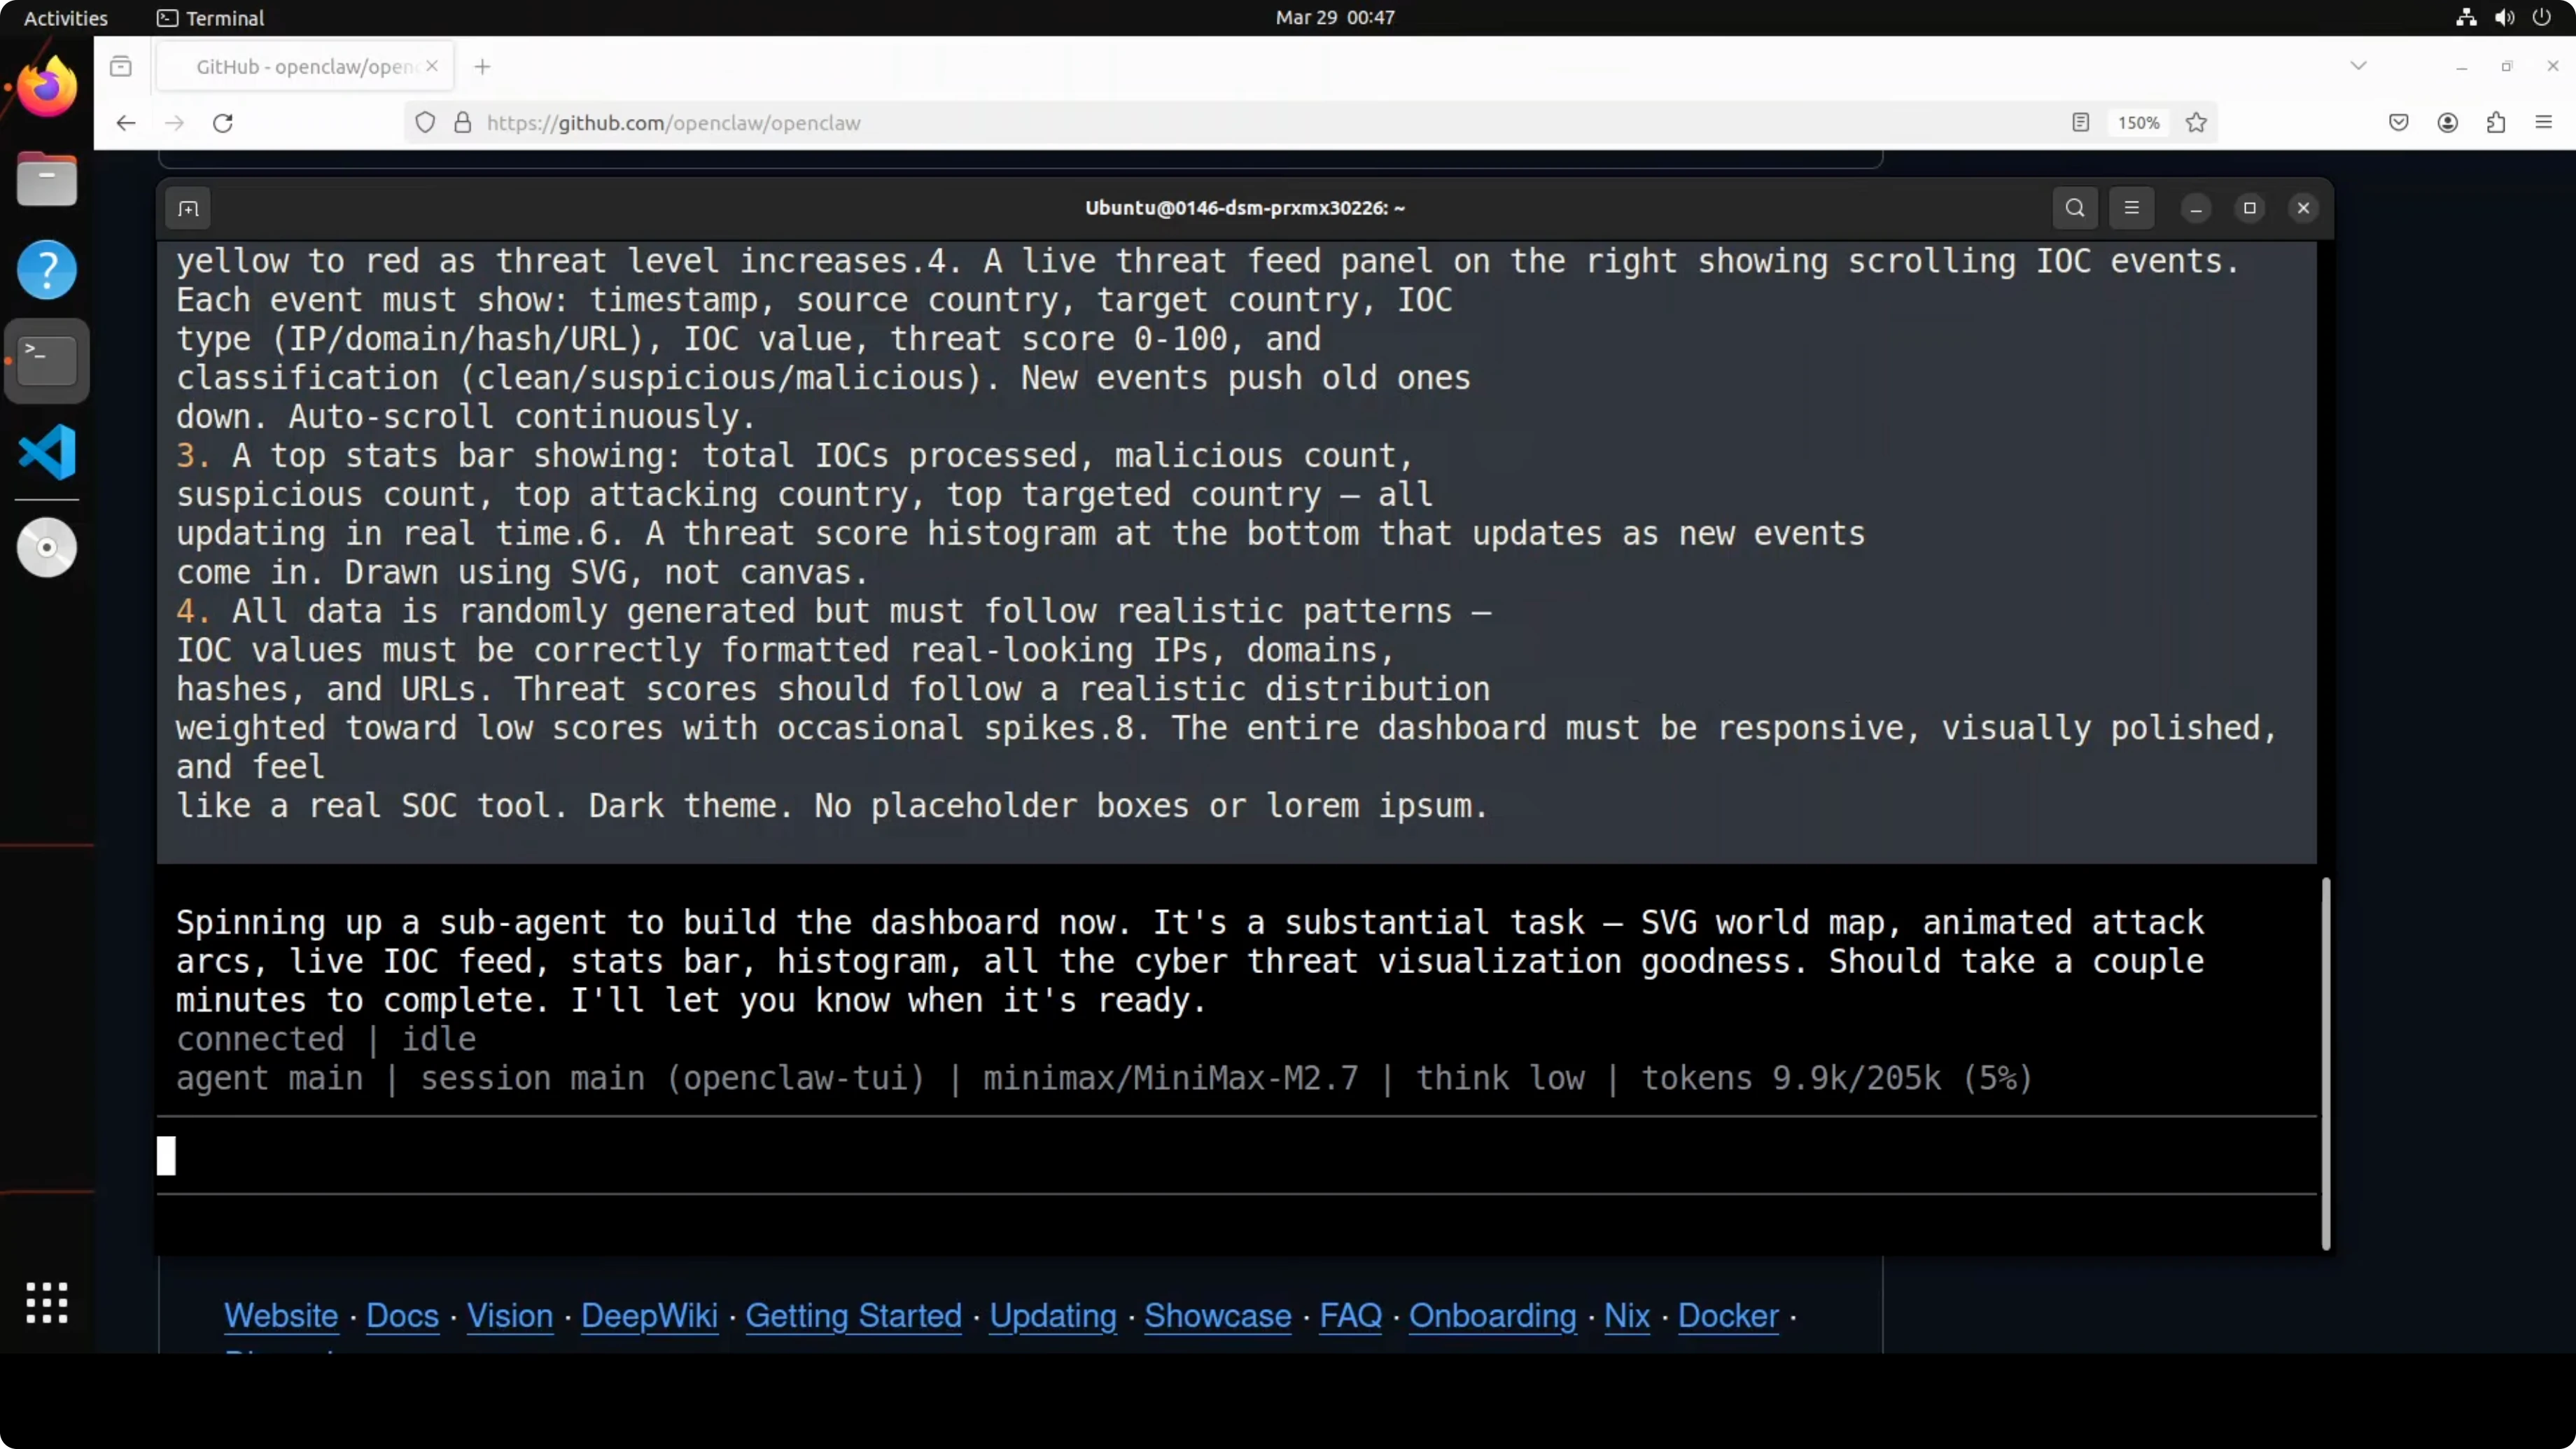This screenshot has width=2576, height=1449.
Task: Open the 150% zoom level indicator
Action: point(2138,122)
